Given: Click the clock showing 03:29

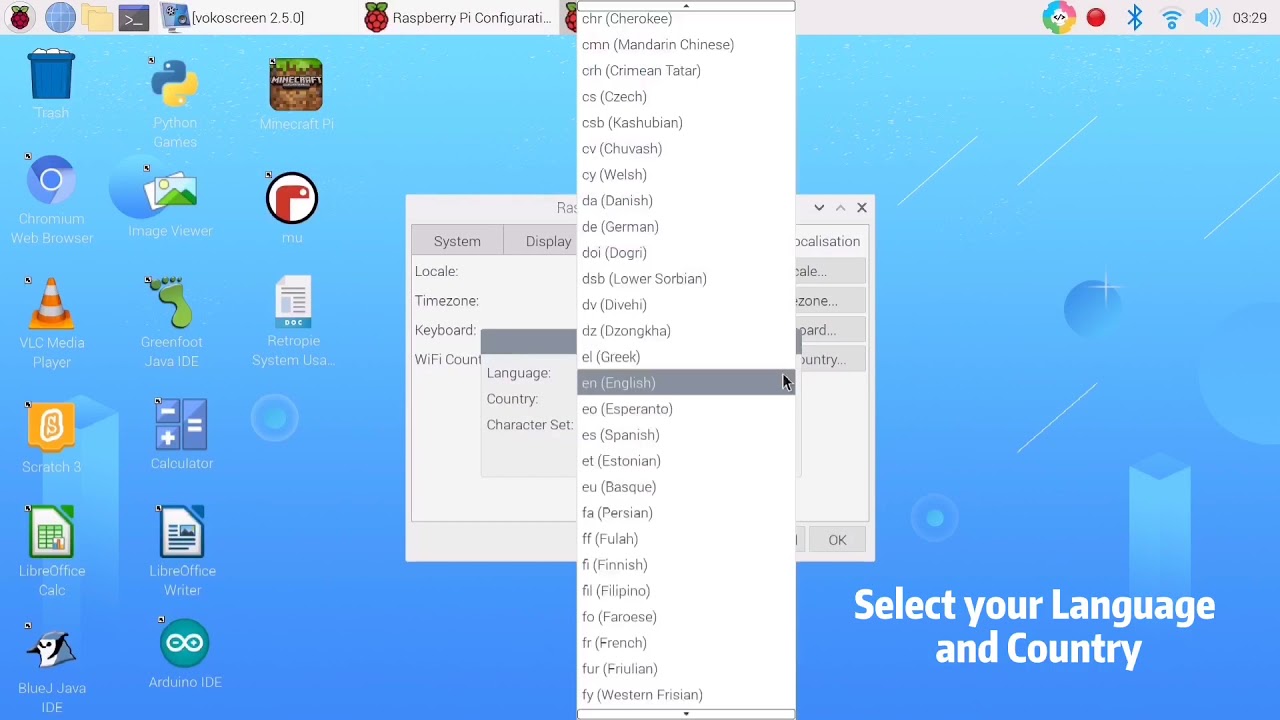Looking at the screenshot, I should point(1250,17).
